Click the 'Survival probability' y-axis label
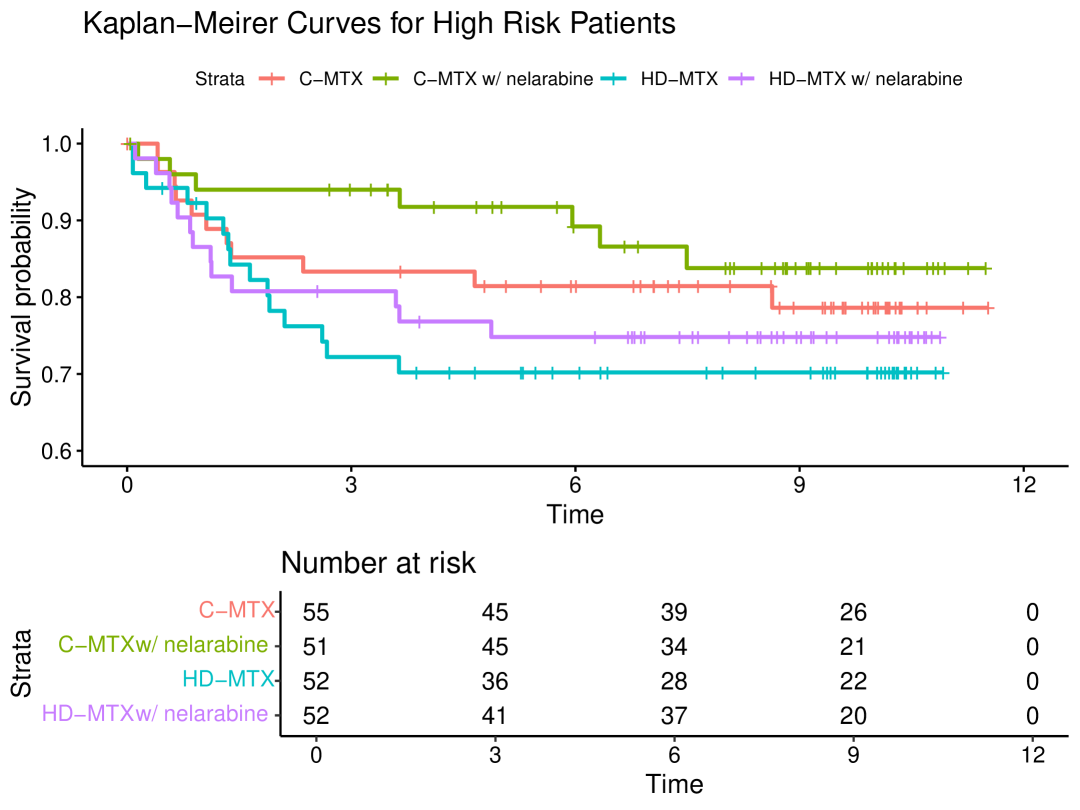The width and height of the screenshot is (1080, 810). 21,297
